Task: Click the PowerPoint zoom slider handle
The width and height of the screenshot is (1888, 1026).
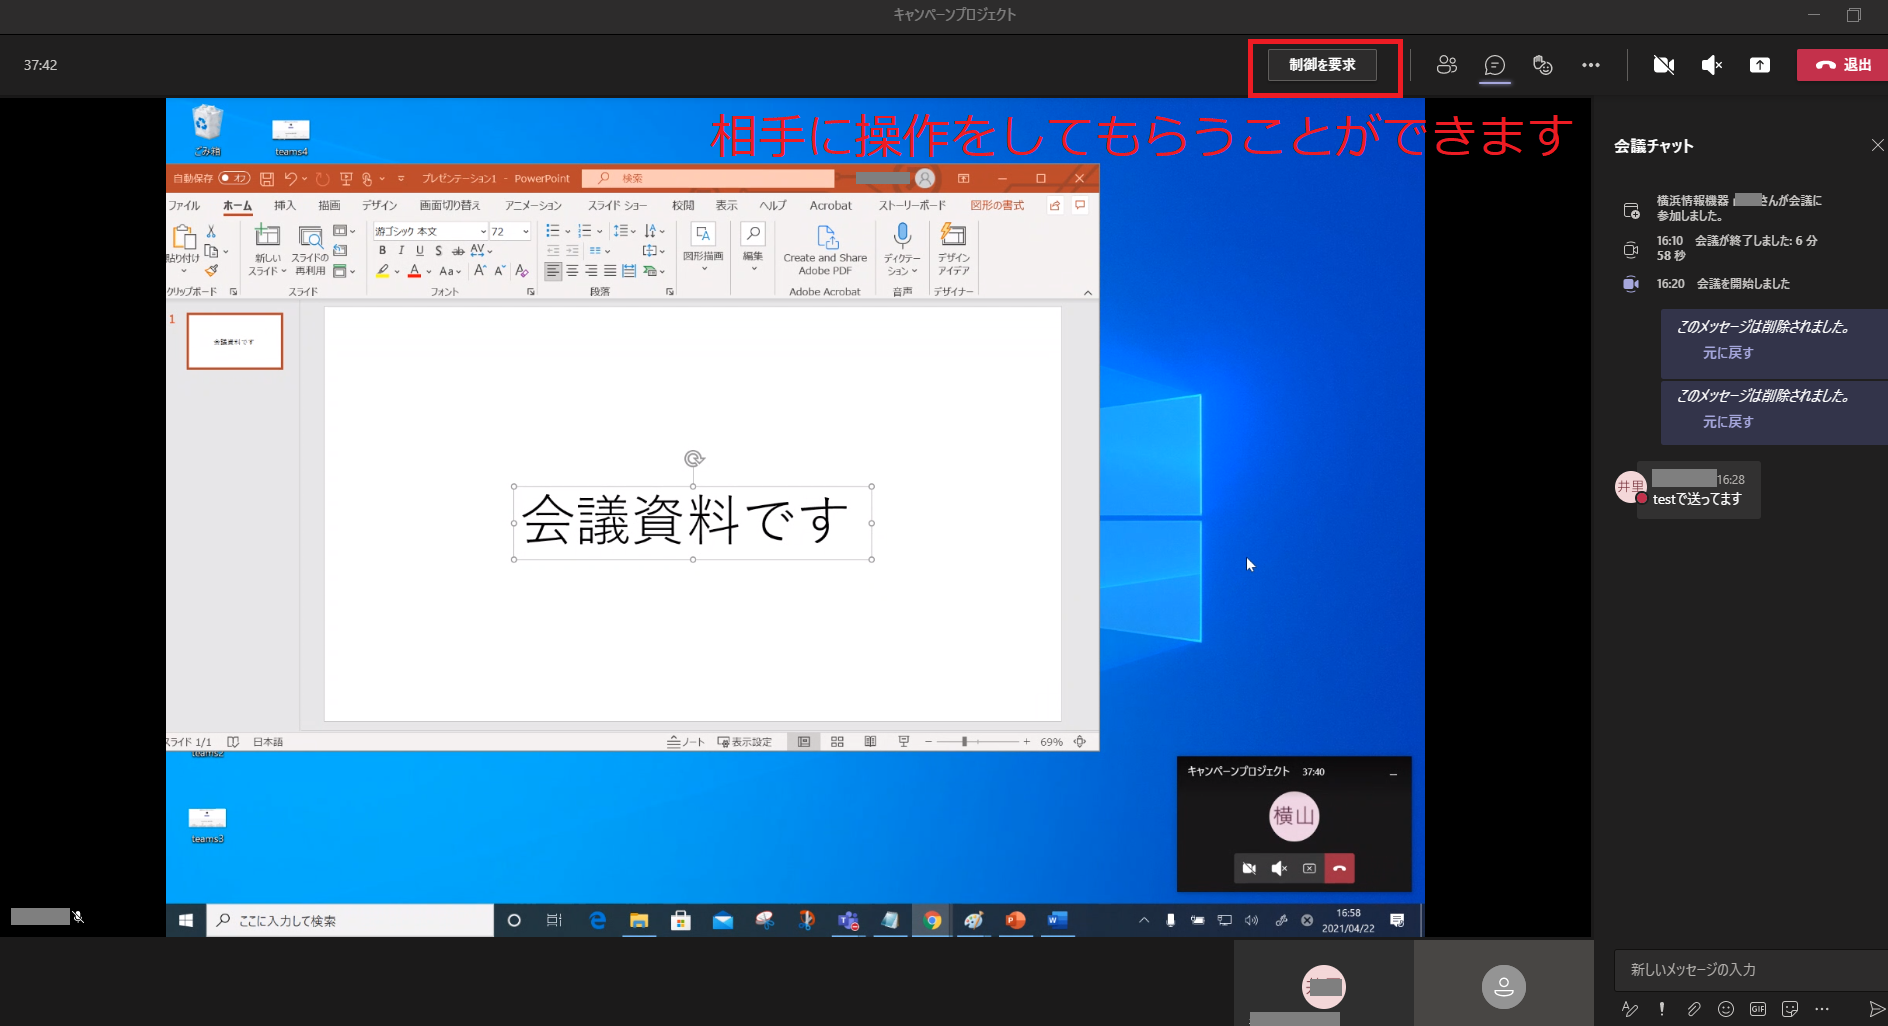Action: tap(964, 742)
